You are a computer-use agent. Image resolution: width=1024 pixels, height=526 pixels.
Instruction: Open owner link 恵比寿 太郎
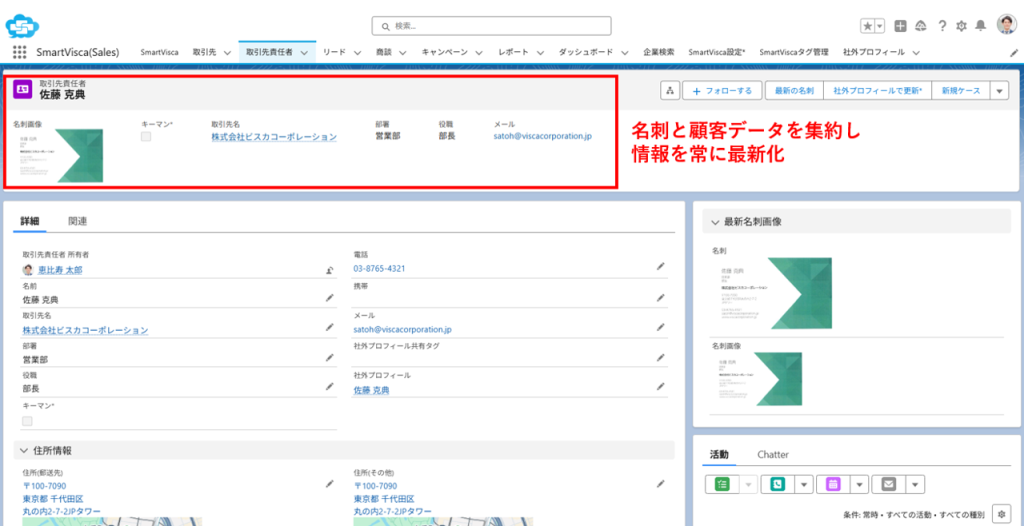(x=59, y=270)
